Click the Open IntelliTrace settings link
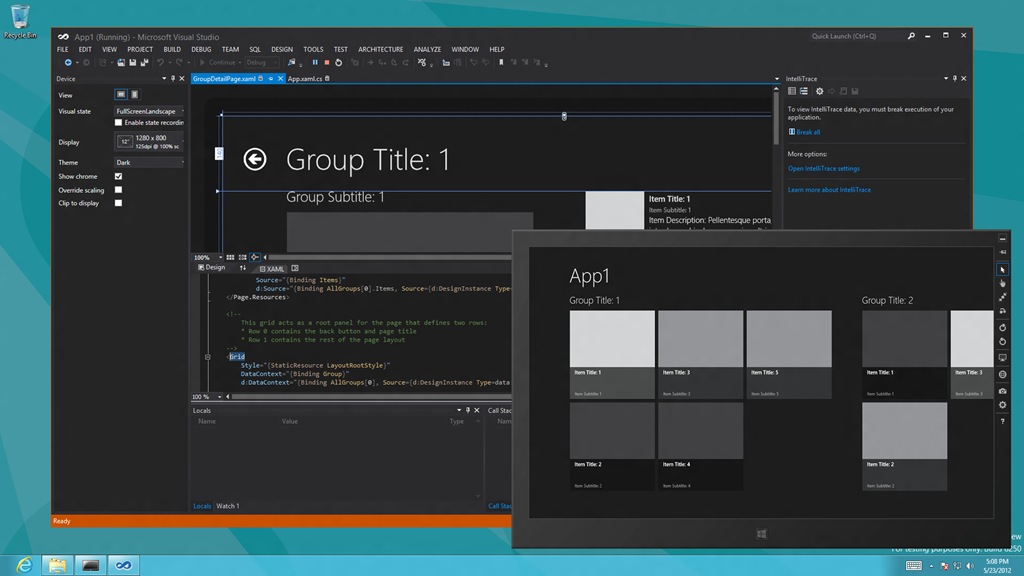This screenshot has height=576, width=1024. 823,169
